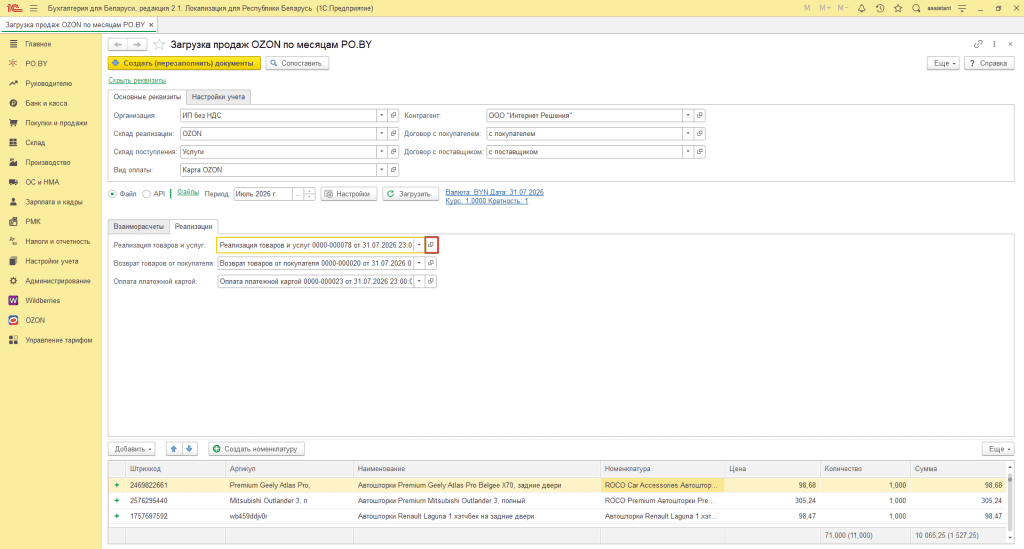Open the Главное section in sidebar

pos(38,44)
